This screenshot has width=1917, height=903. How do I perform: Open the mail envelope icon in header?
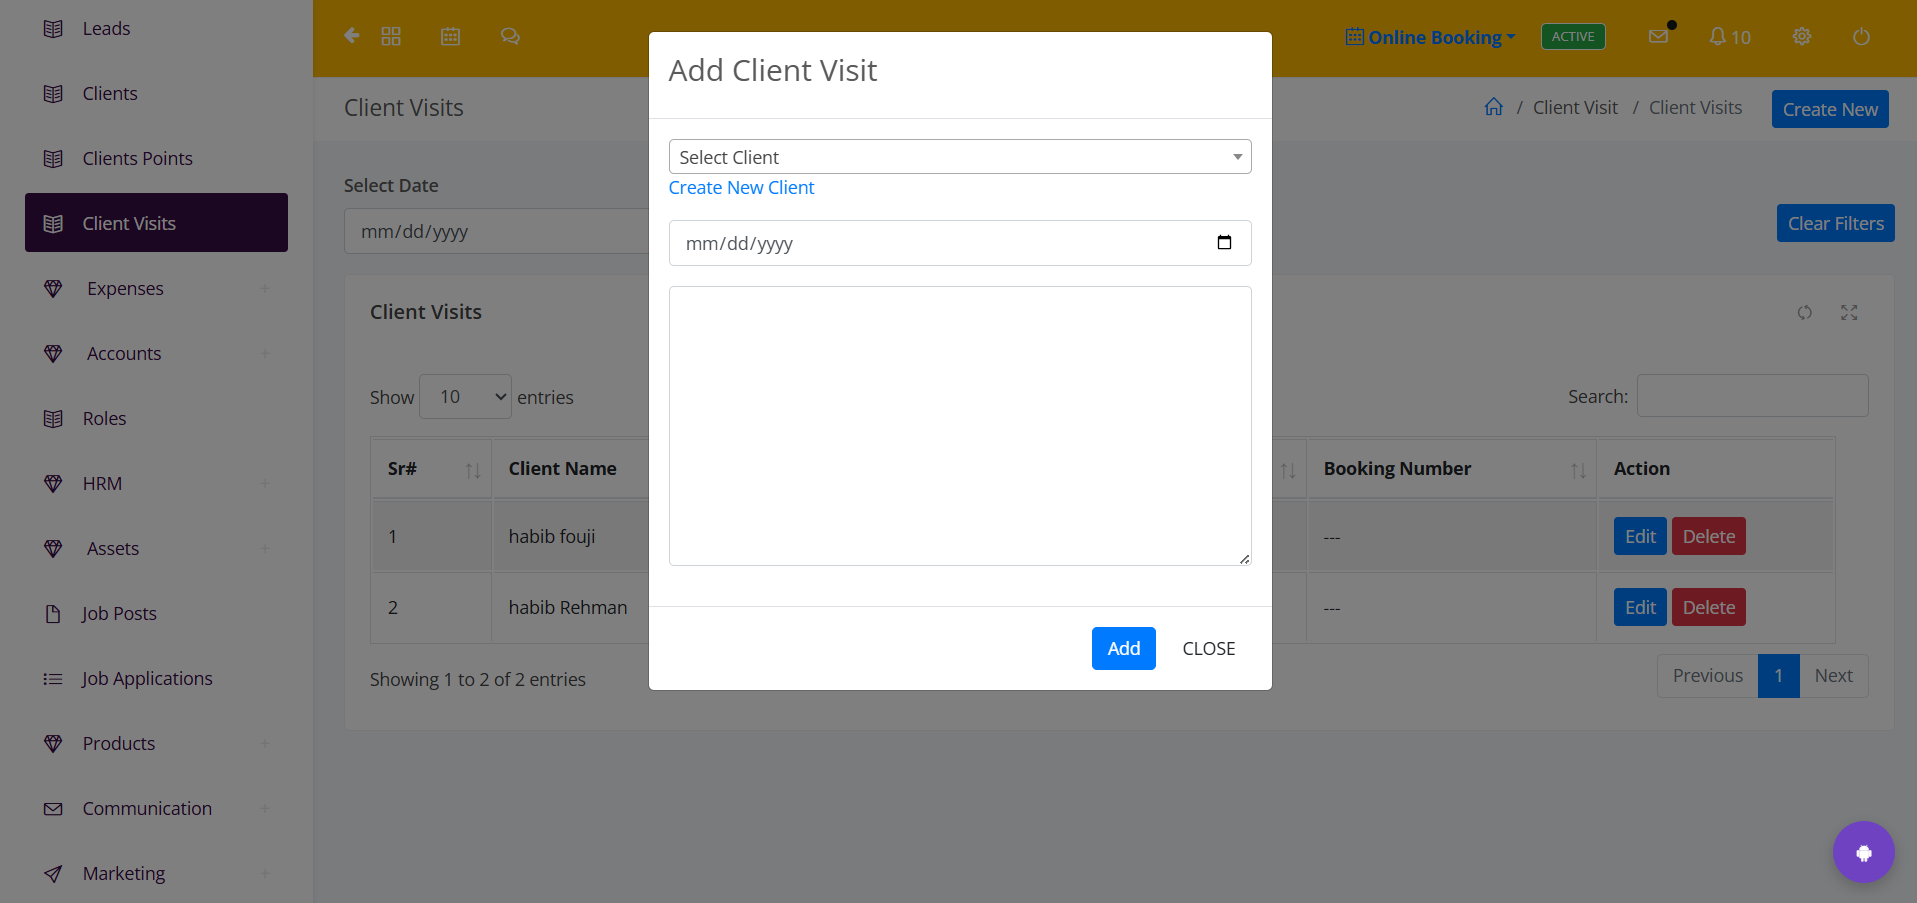pyautogui.click(x=1658, y=36)
